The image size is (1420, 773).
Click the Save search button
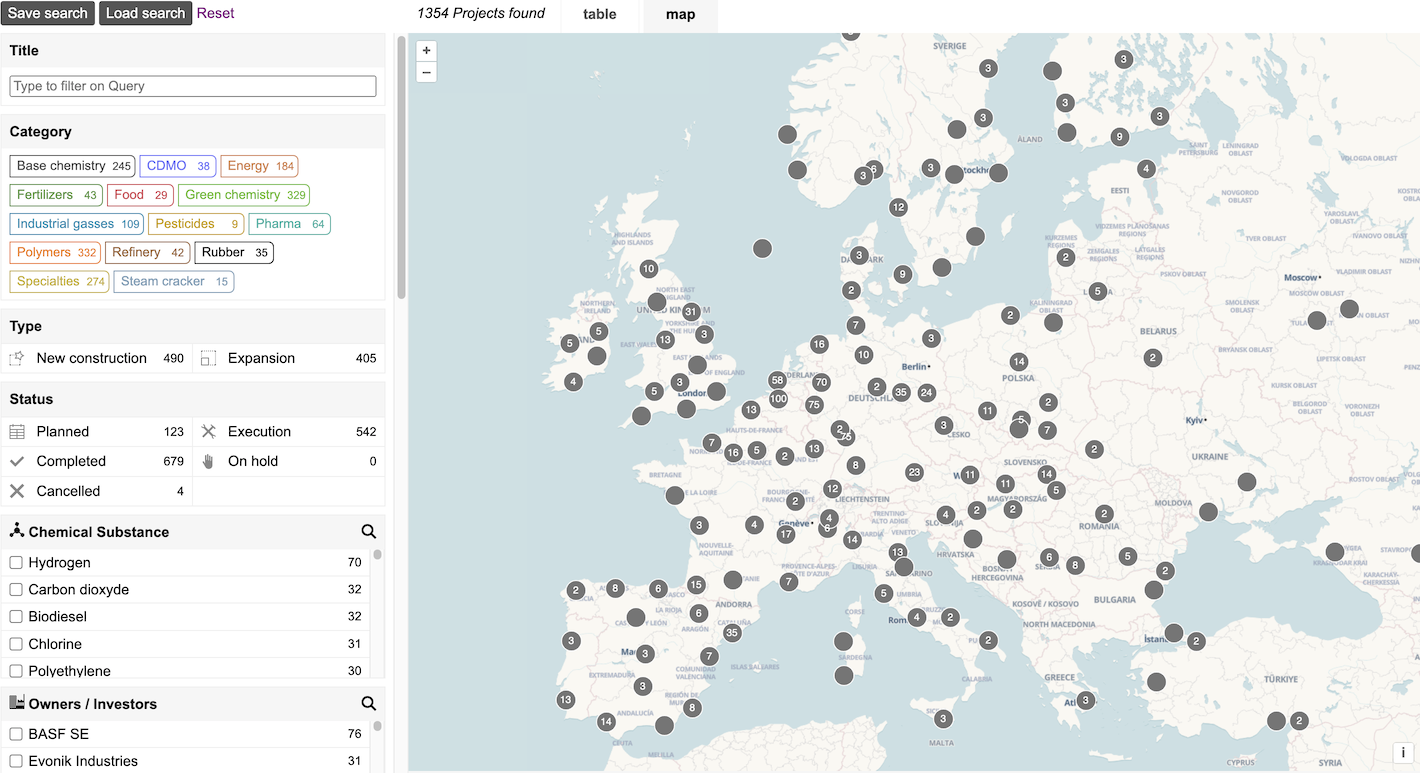click(x=48, y=13)
